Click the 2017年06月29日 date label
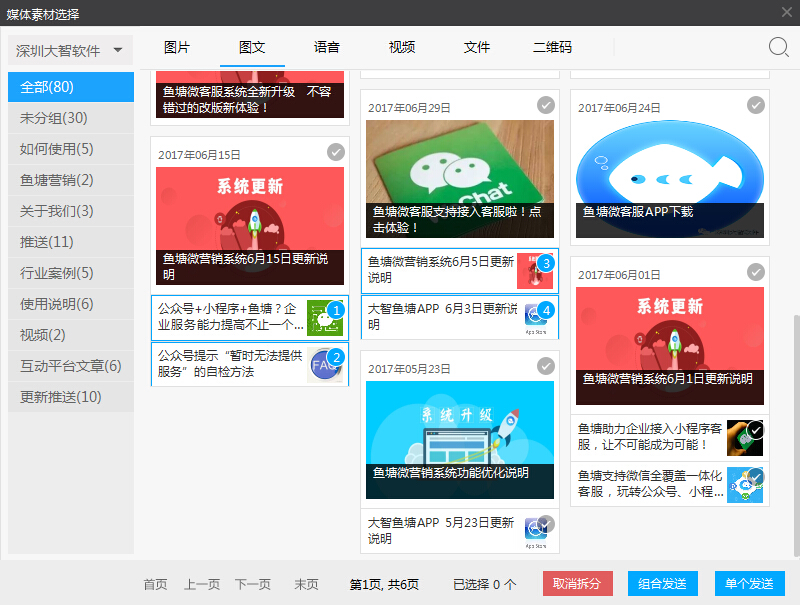 pyautogui.click(x=409, y=108)
